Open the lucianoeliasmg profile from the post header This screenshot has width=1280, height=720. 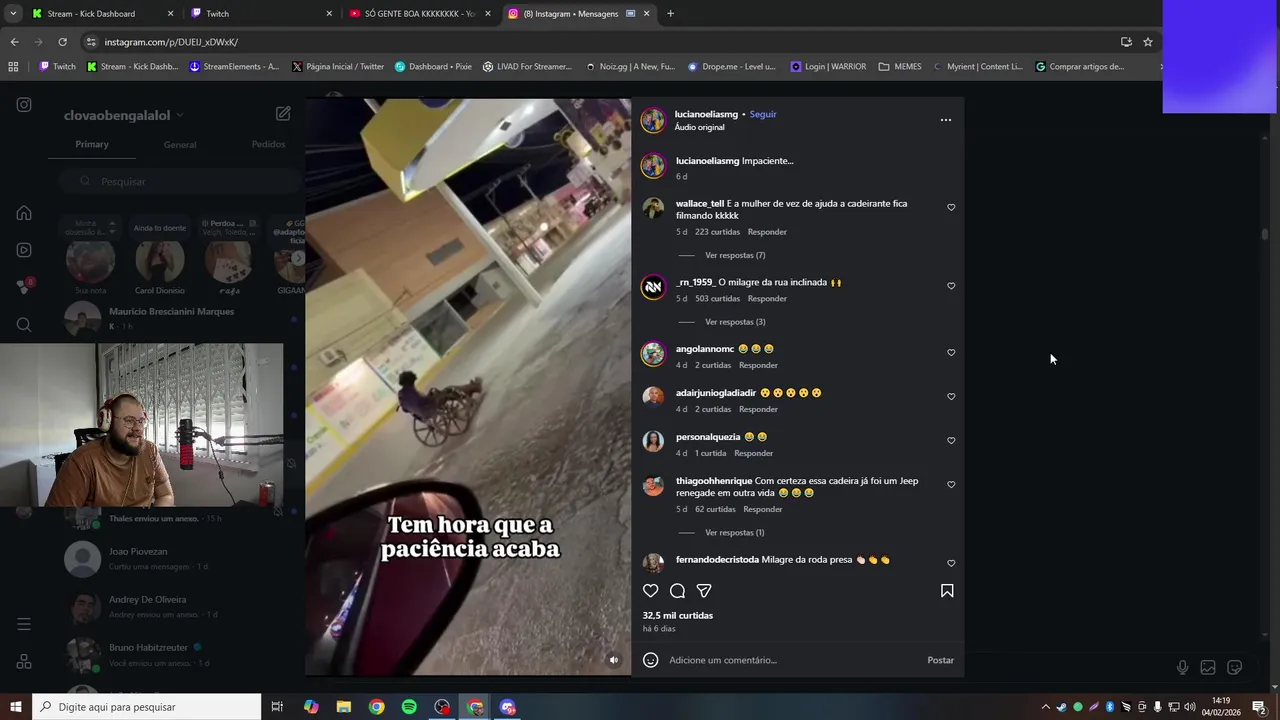pos(706,114)
